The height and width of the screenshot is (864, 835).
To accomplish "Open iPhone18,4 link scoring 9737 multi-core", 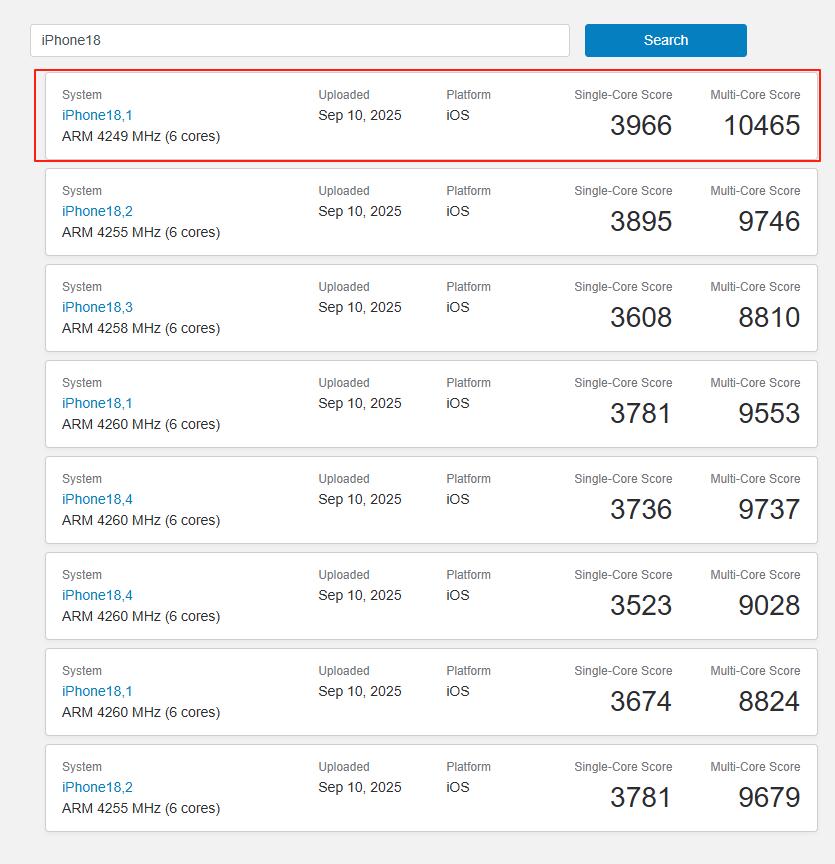I will tap(97, 499).
